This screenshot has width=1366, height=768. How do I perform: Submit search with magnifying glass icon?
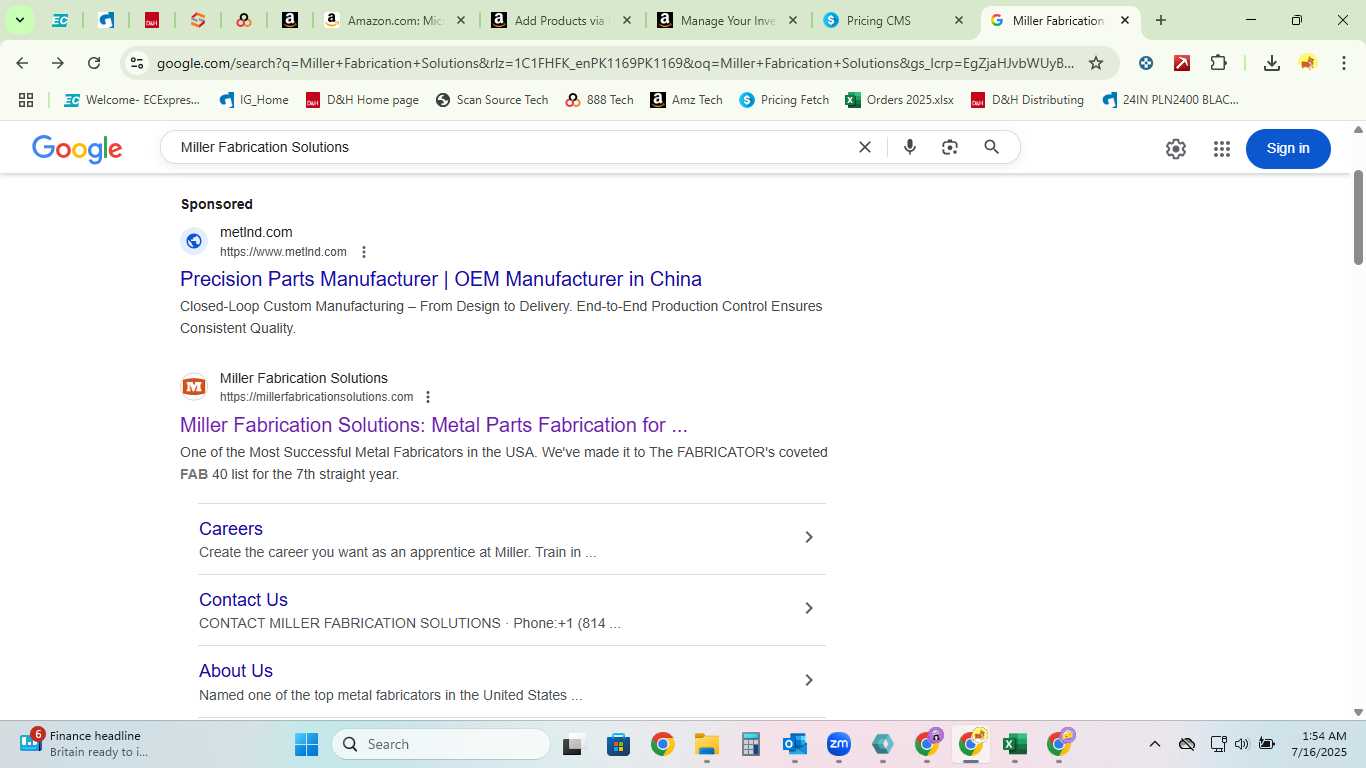click(x=991, y=147)
